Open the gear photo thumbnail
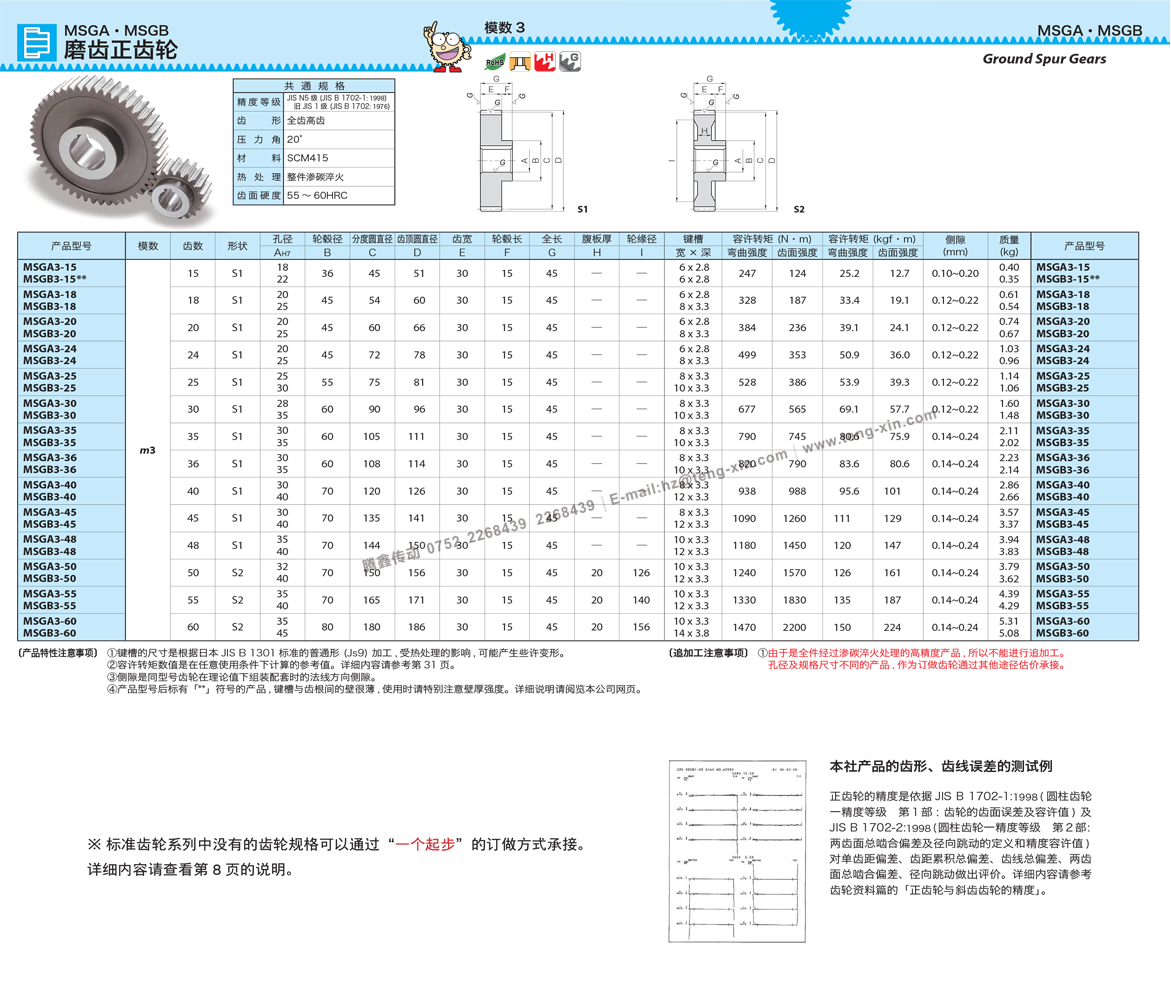Viewport: 1171px width, 1000px height. (x=115, y=150)
